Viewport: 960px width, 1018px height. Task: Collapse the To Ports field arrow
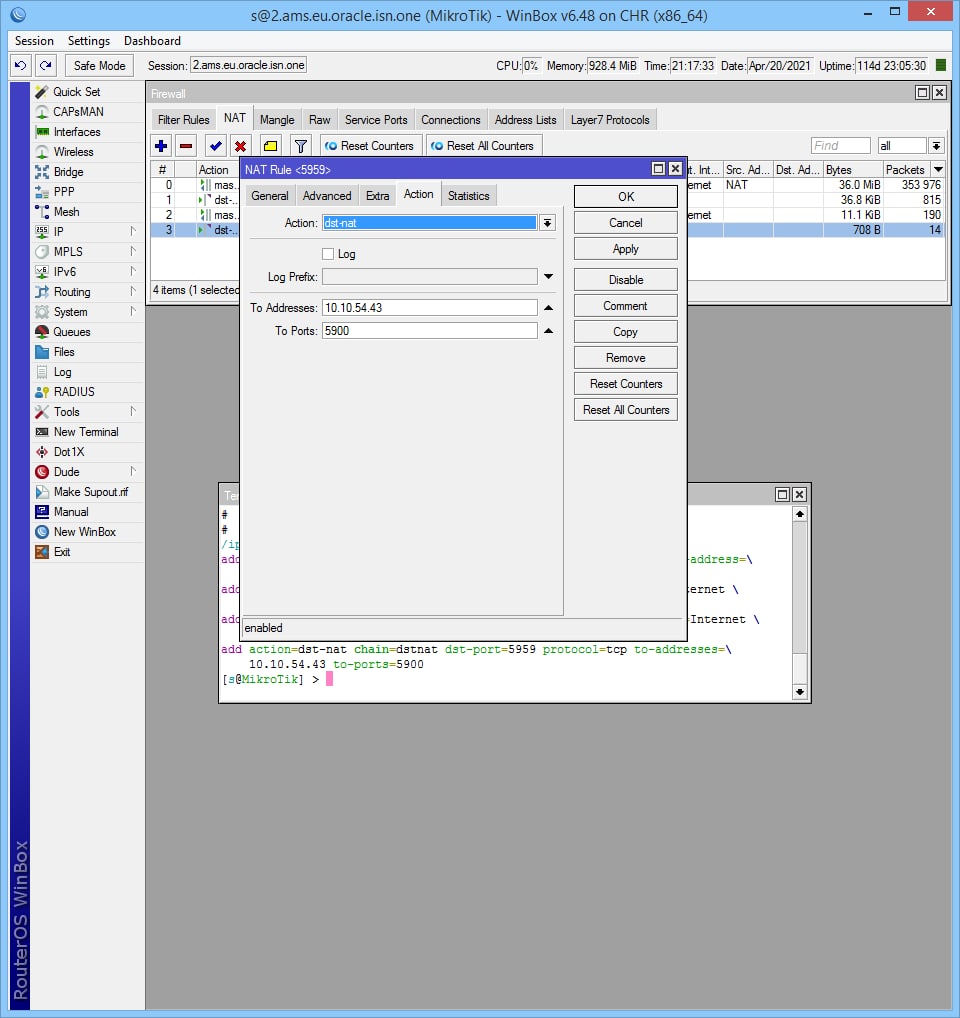click(548, 331)
